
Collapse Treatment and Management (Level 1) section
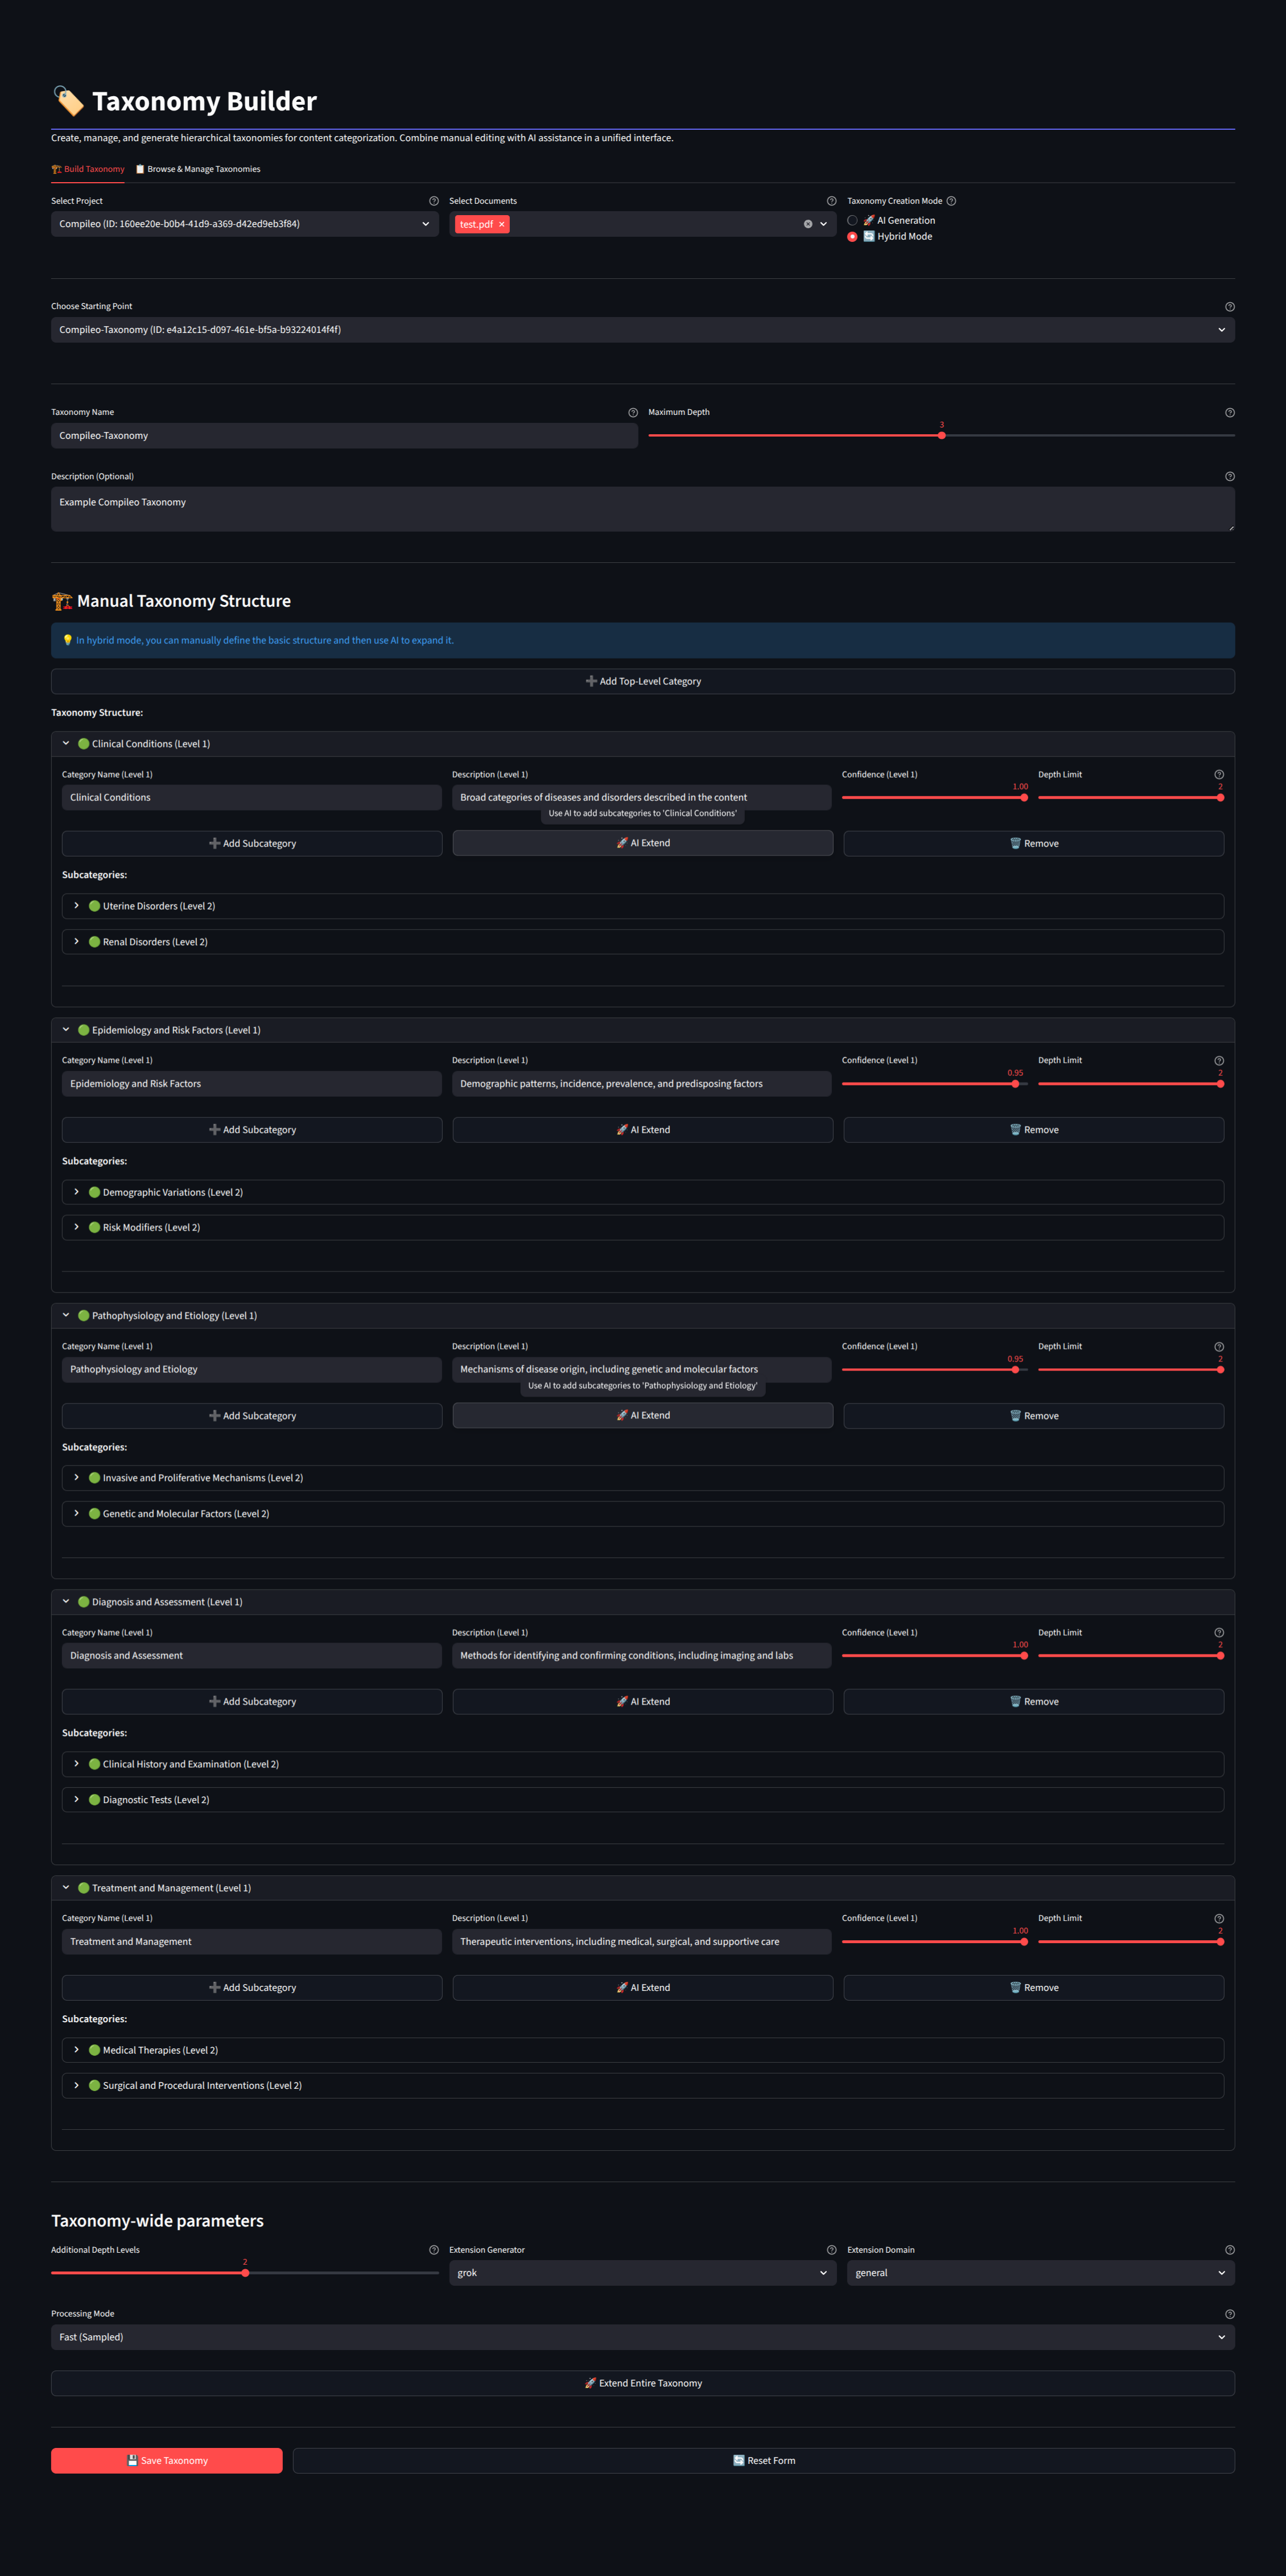click(x=642, y=1888)
